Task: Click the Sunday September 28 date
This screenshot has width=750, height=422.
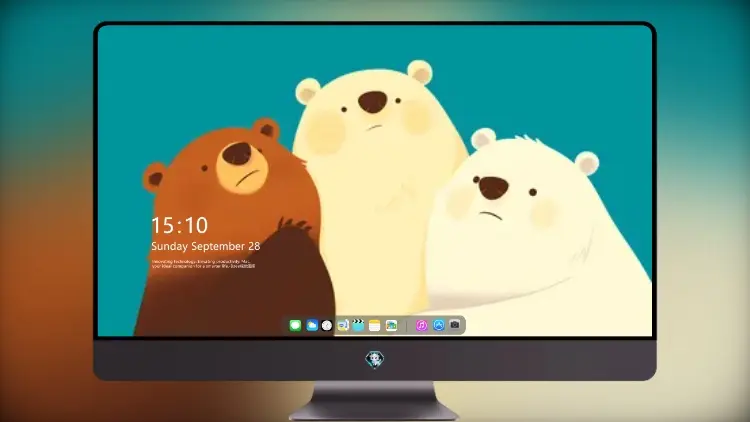Action: (x=206, y=246)
